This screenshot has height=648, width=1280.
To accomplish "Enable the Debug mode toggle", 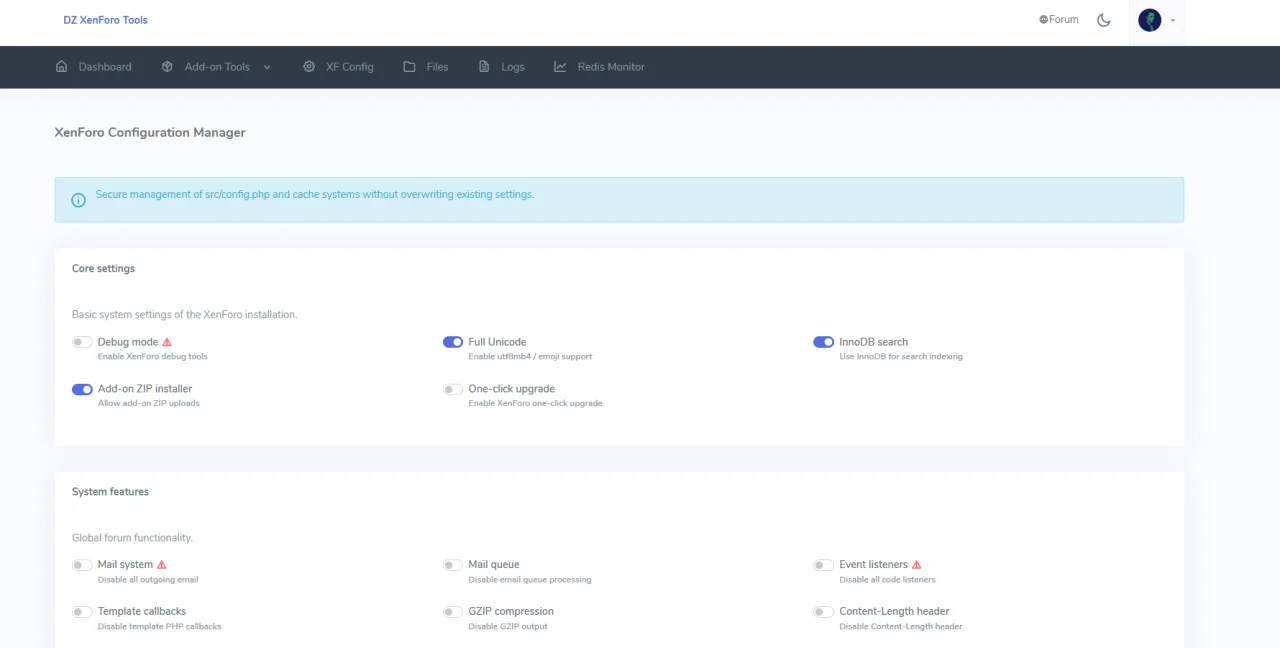I will click(x=82, y=342).
